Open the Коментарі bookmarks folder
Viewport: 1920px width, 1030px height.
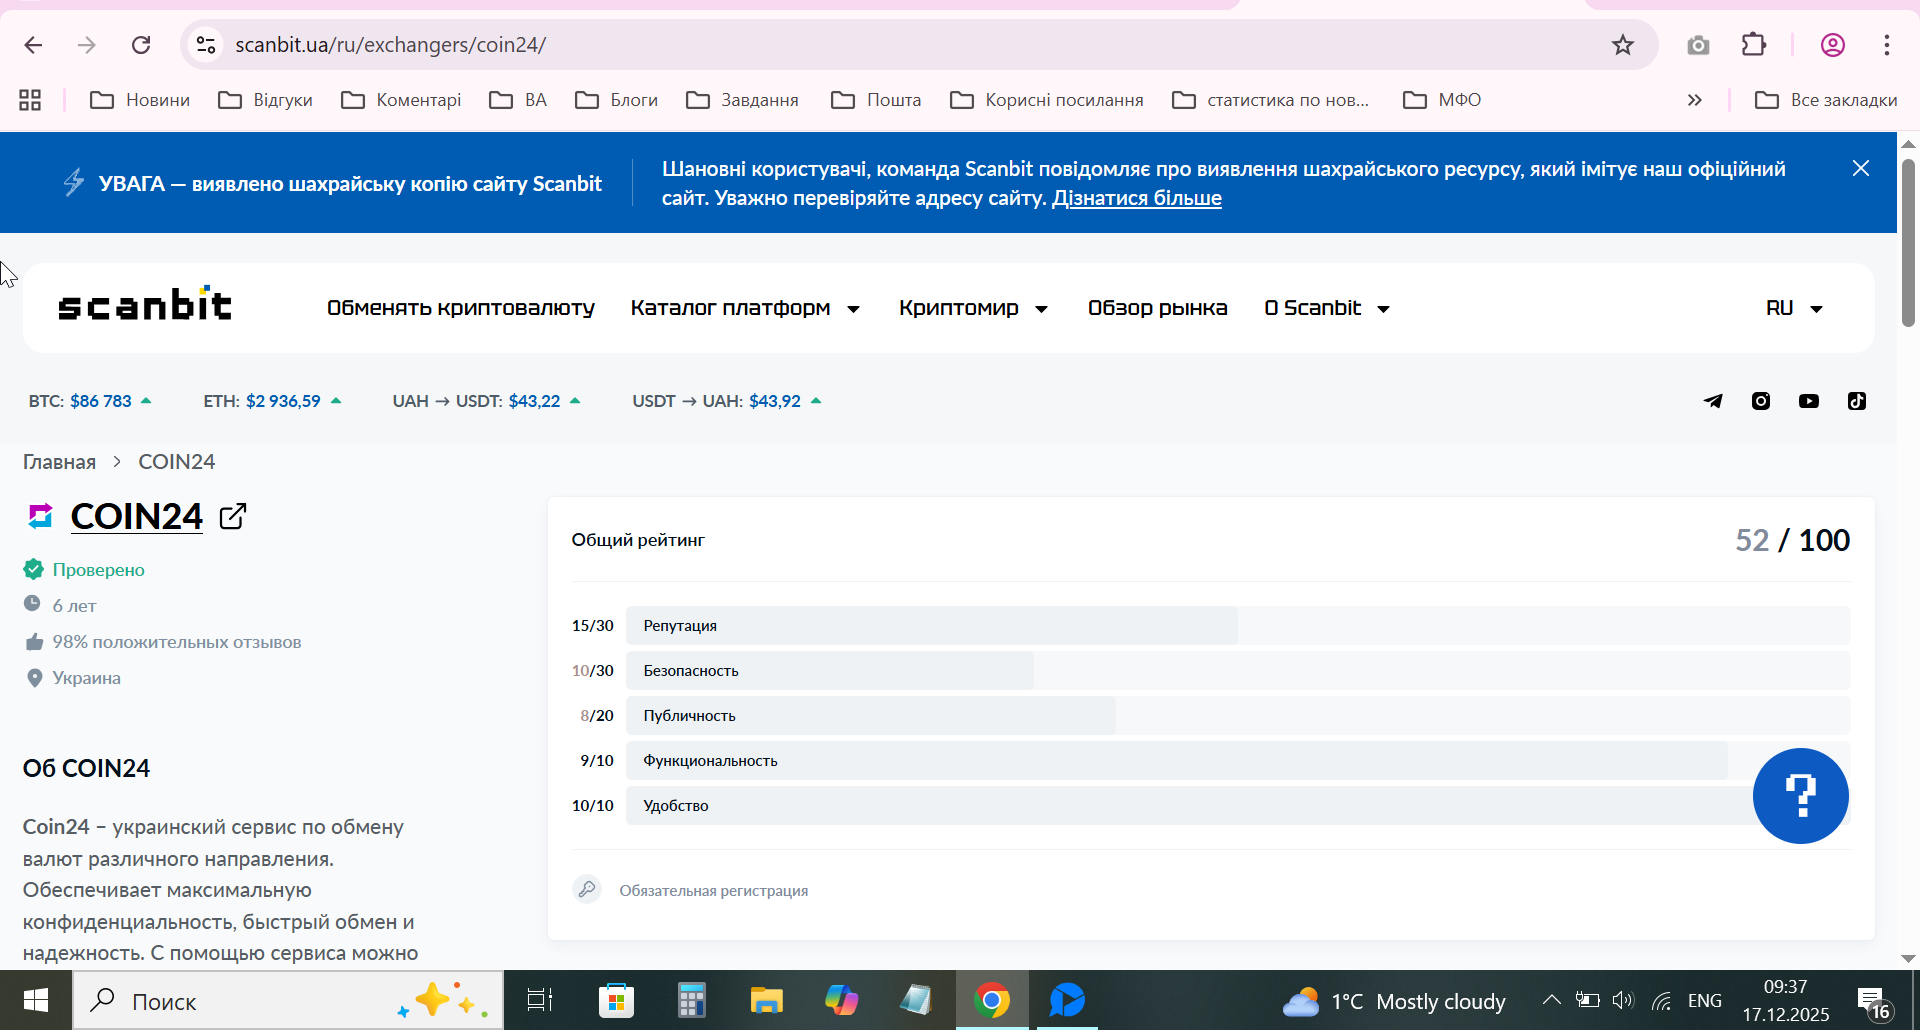401,100
